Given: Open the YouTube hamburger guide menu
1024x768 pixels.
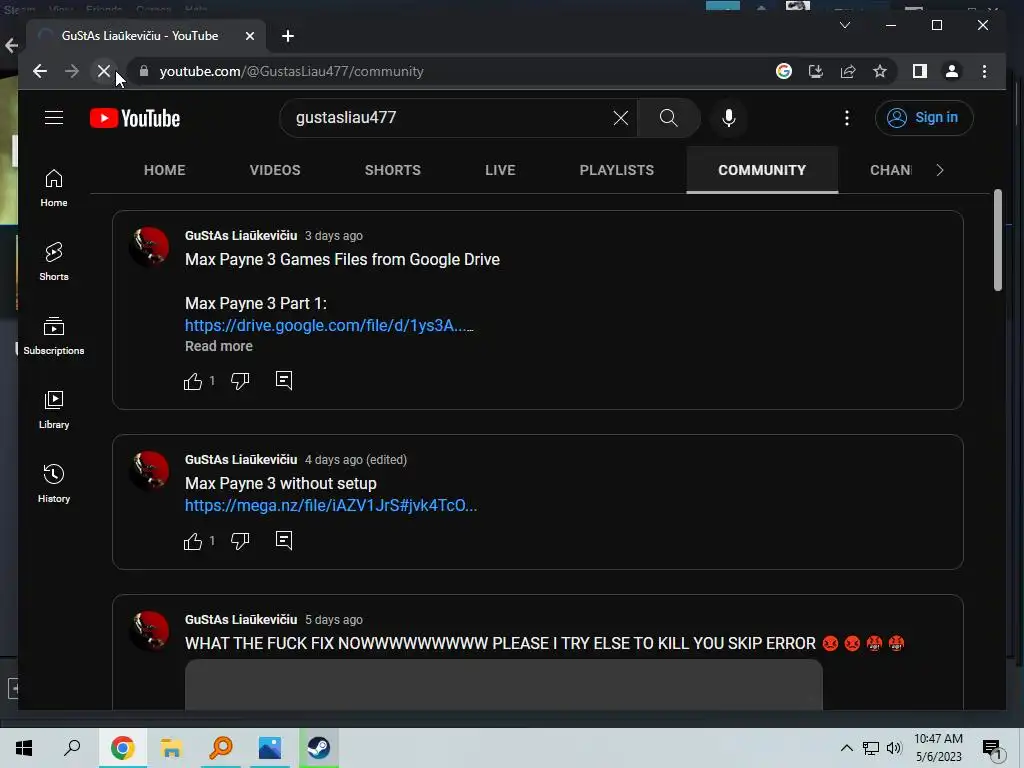Looking at the screenshot, I should (x=54, y=118).
